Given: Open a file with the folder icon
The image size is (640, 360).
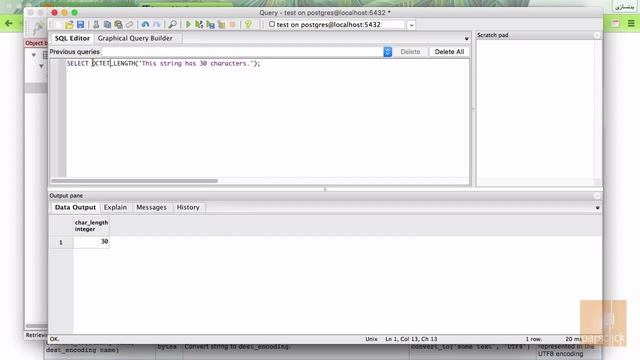Looking at the screenshot, I should [x=69, y=24].
